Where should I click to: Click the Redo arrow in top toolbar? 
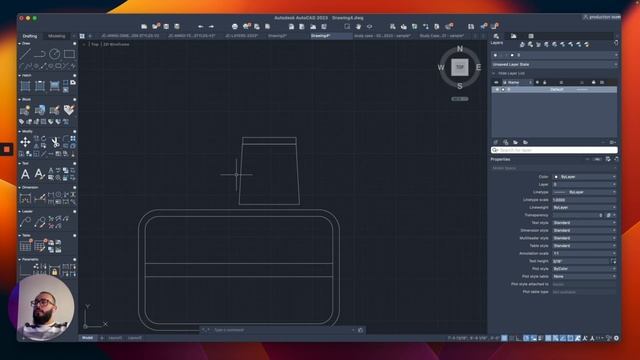[211, 27]
